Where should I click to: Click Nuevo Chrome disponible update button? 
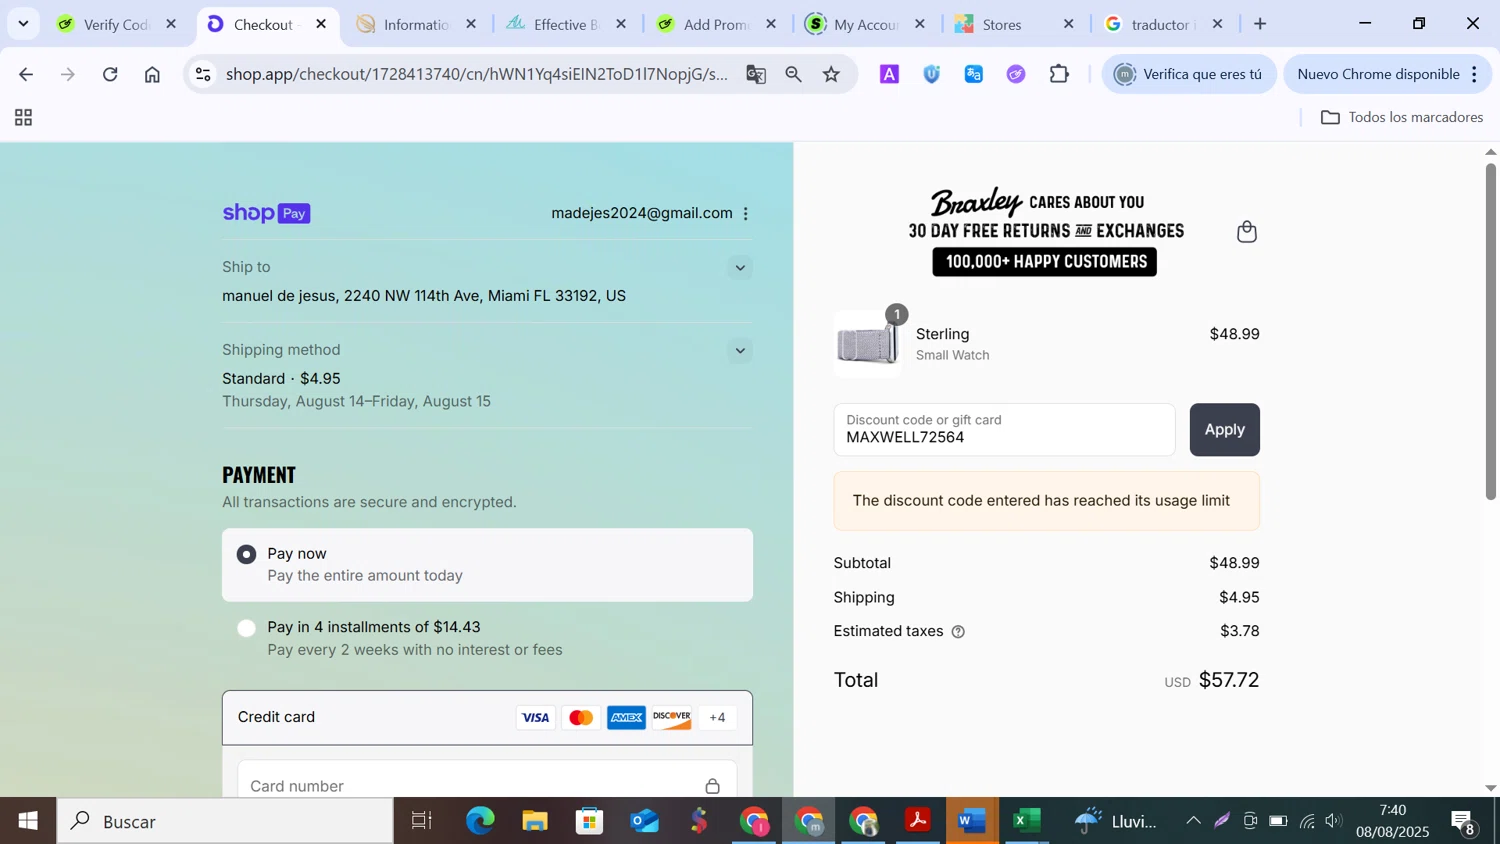[1386, 74]
